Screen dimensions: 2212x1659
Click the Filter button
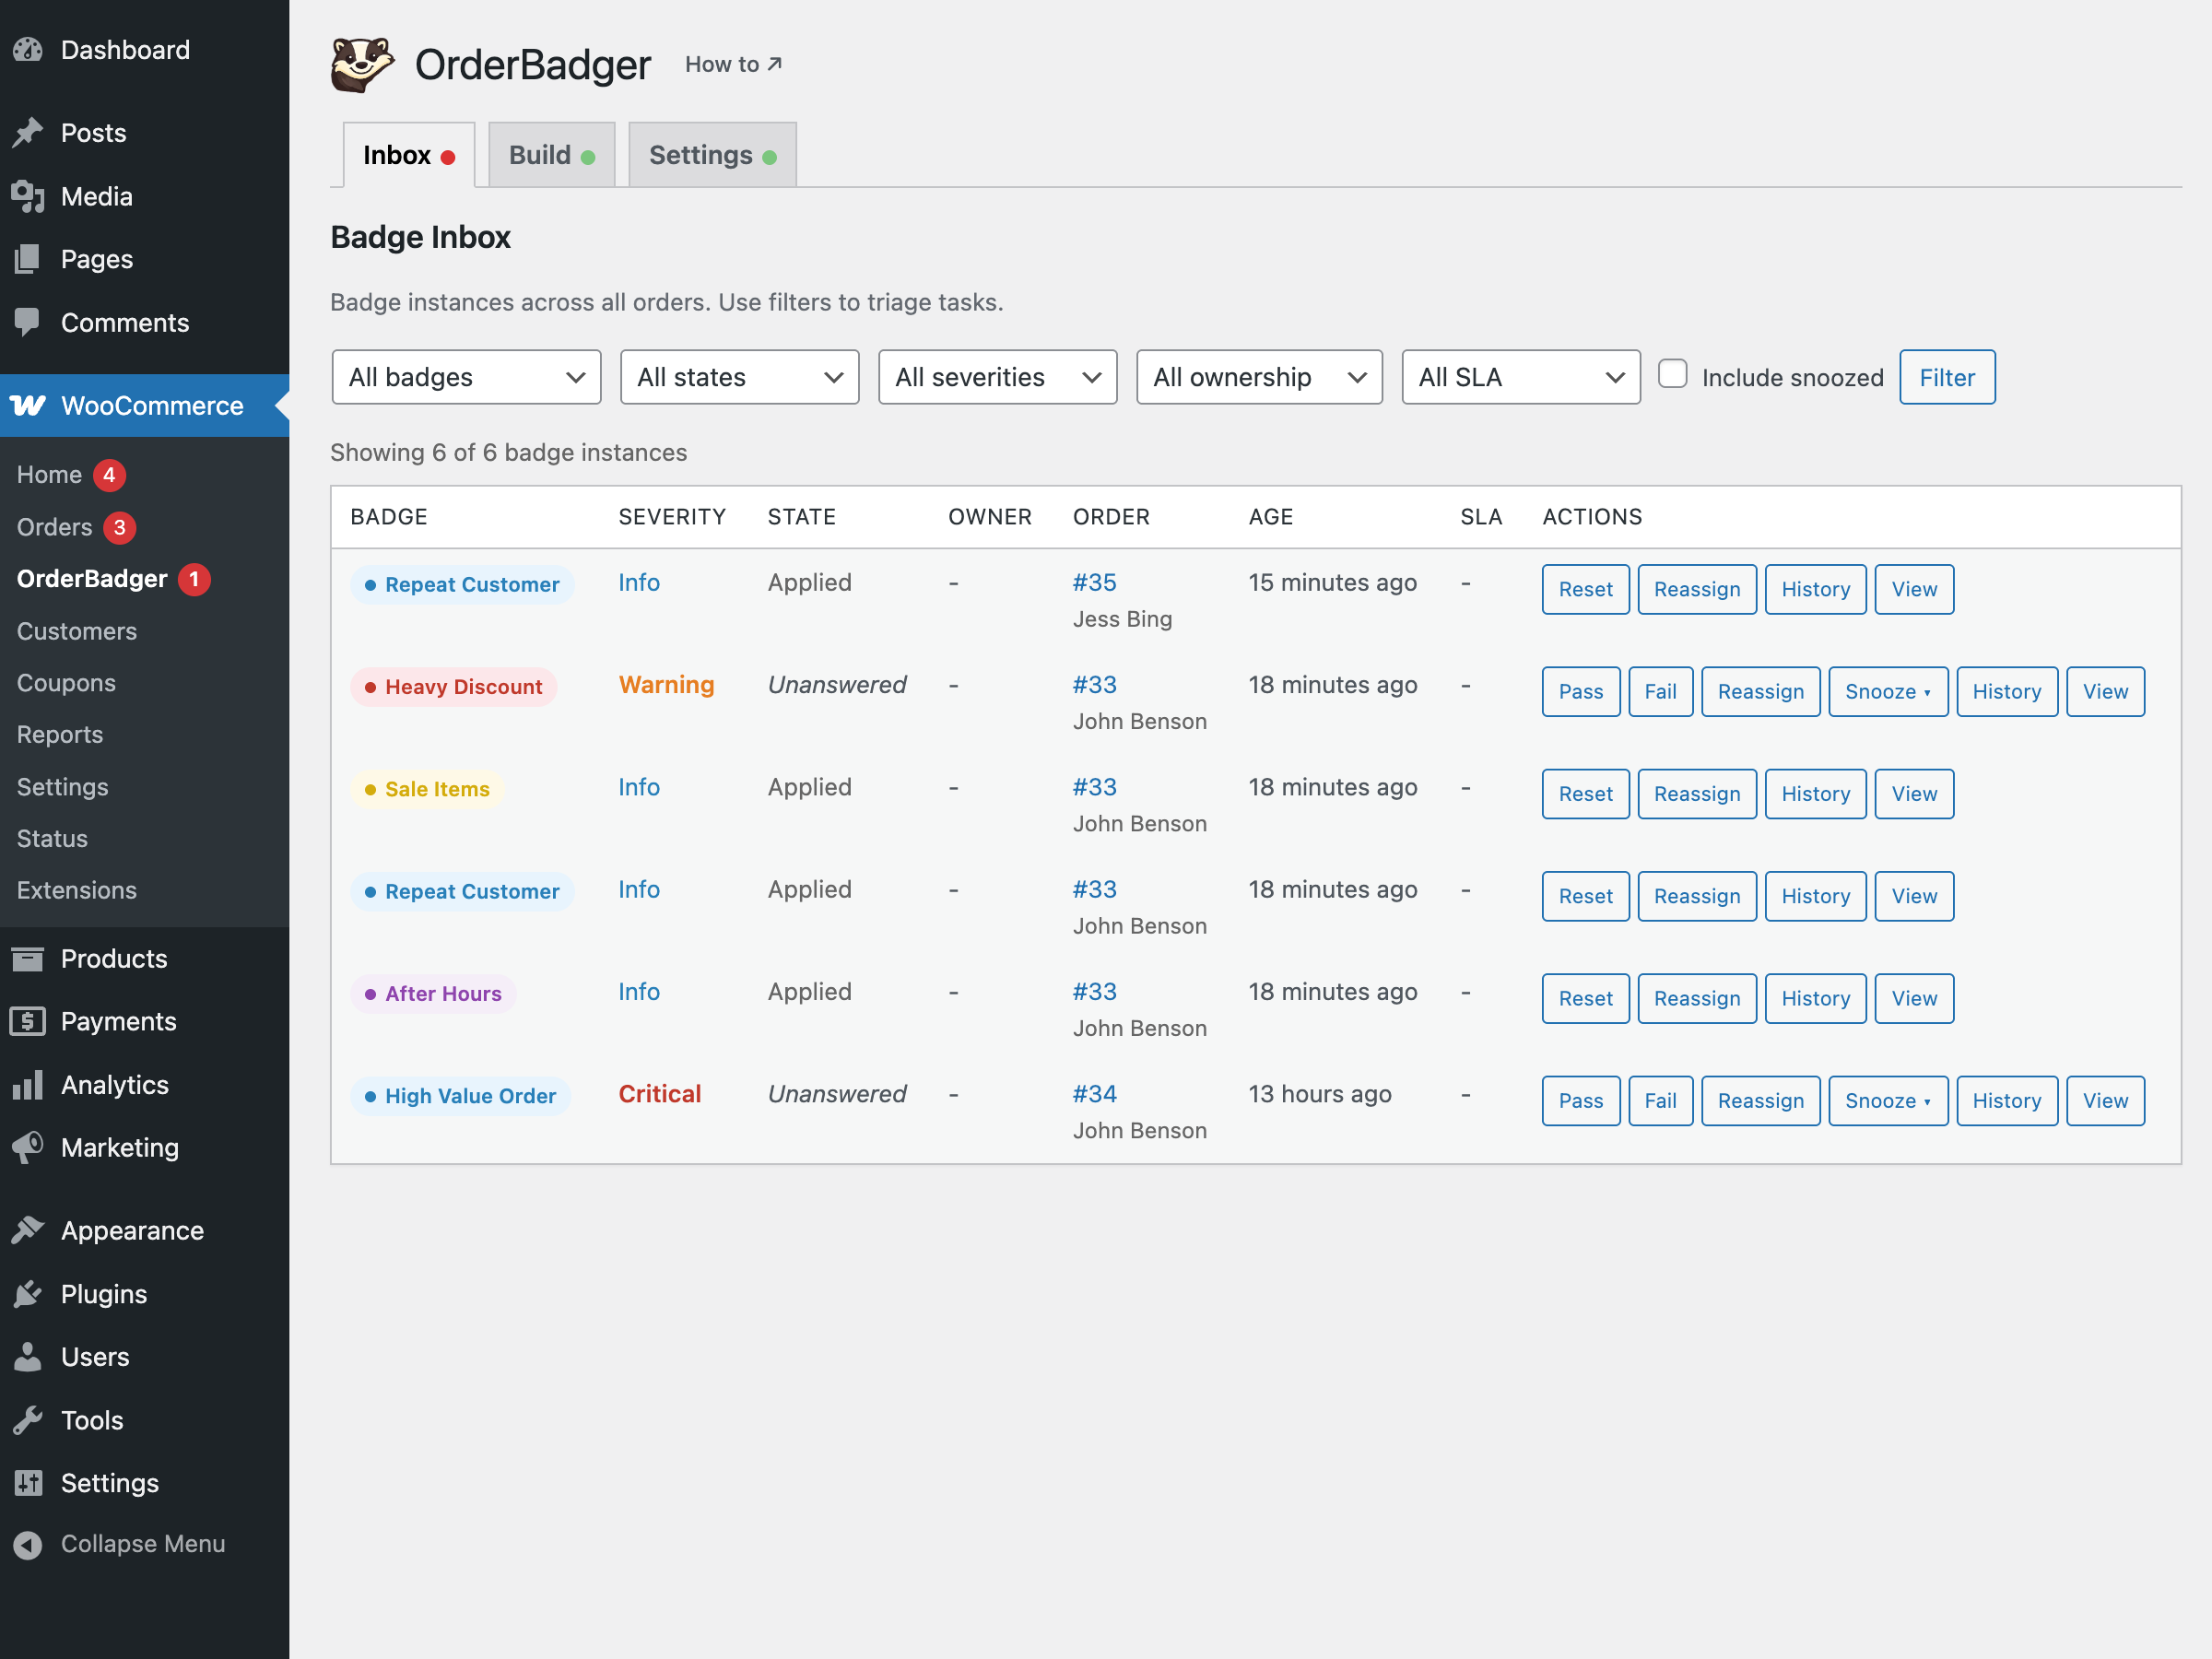[1947, 377]
